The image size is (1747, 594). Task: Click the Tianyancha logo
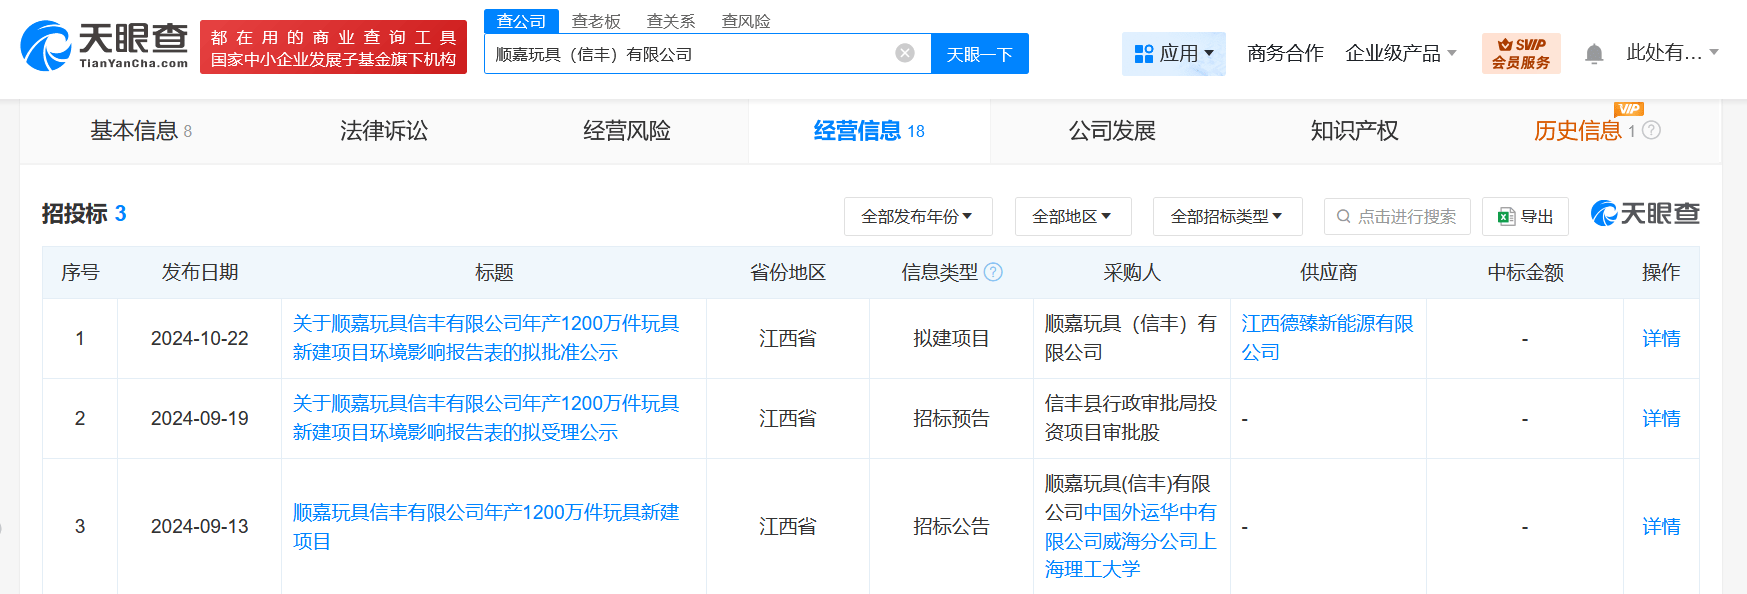(105, 46)
